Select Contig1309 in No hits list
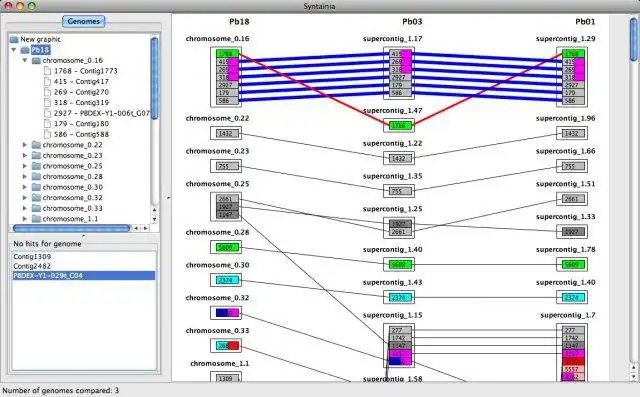The height and width of the screenshot is (397, 640). pos(32,257)
